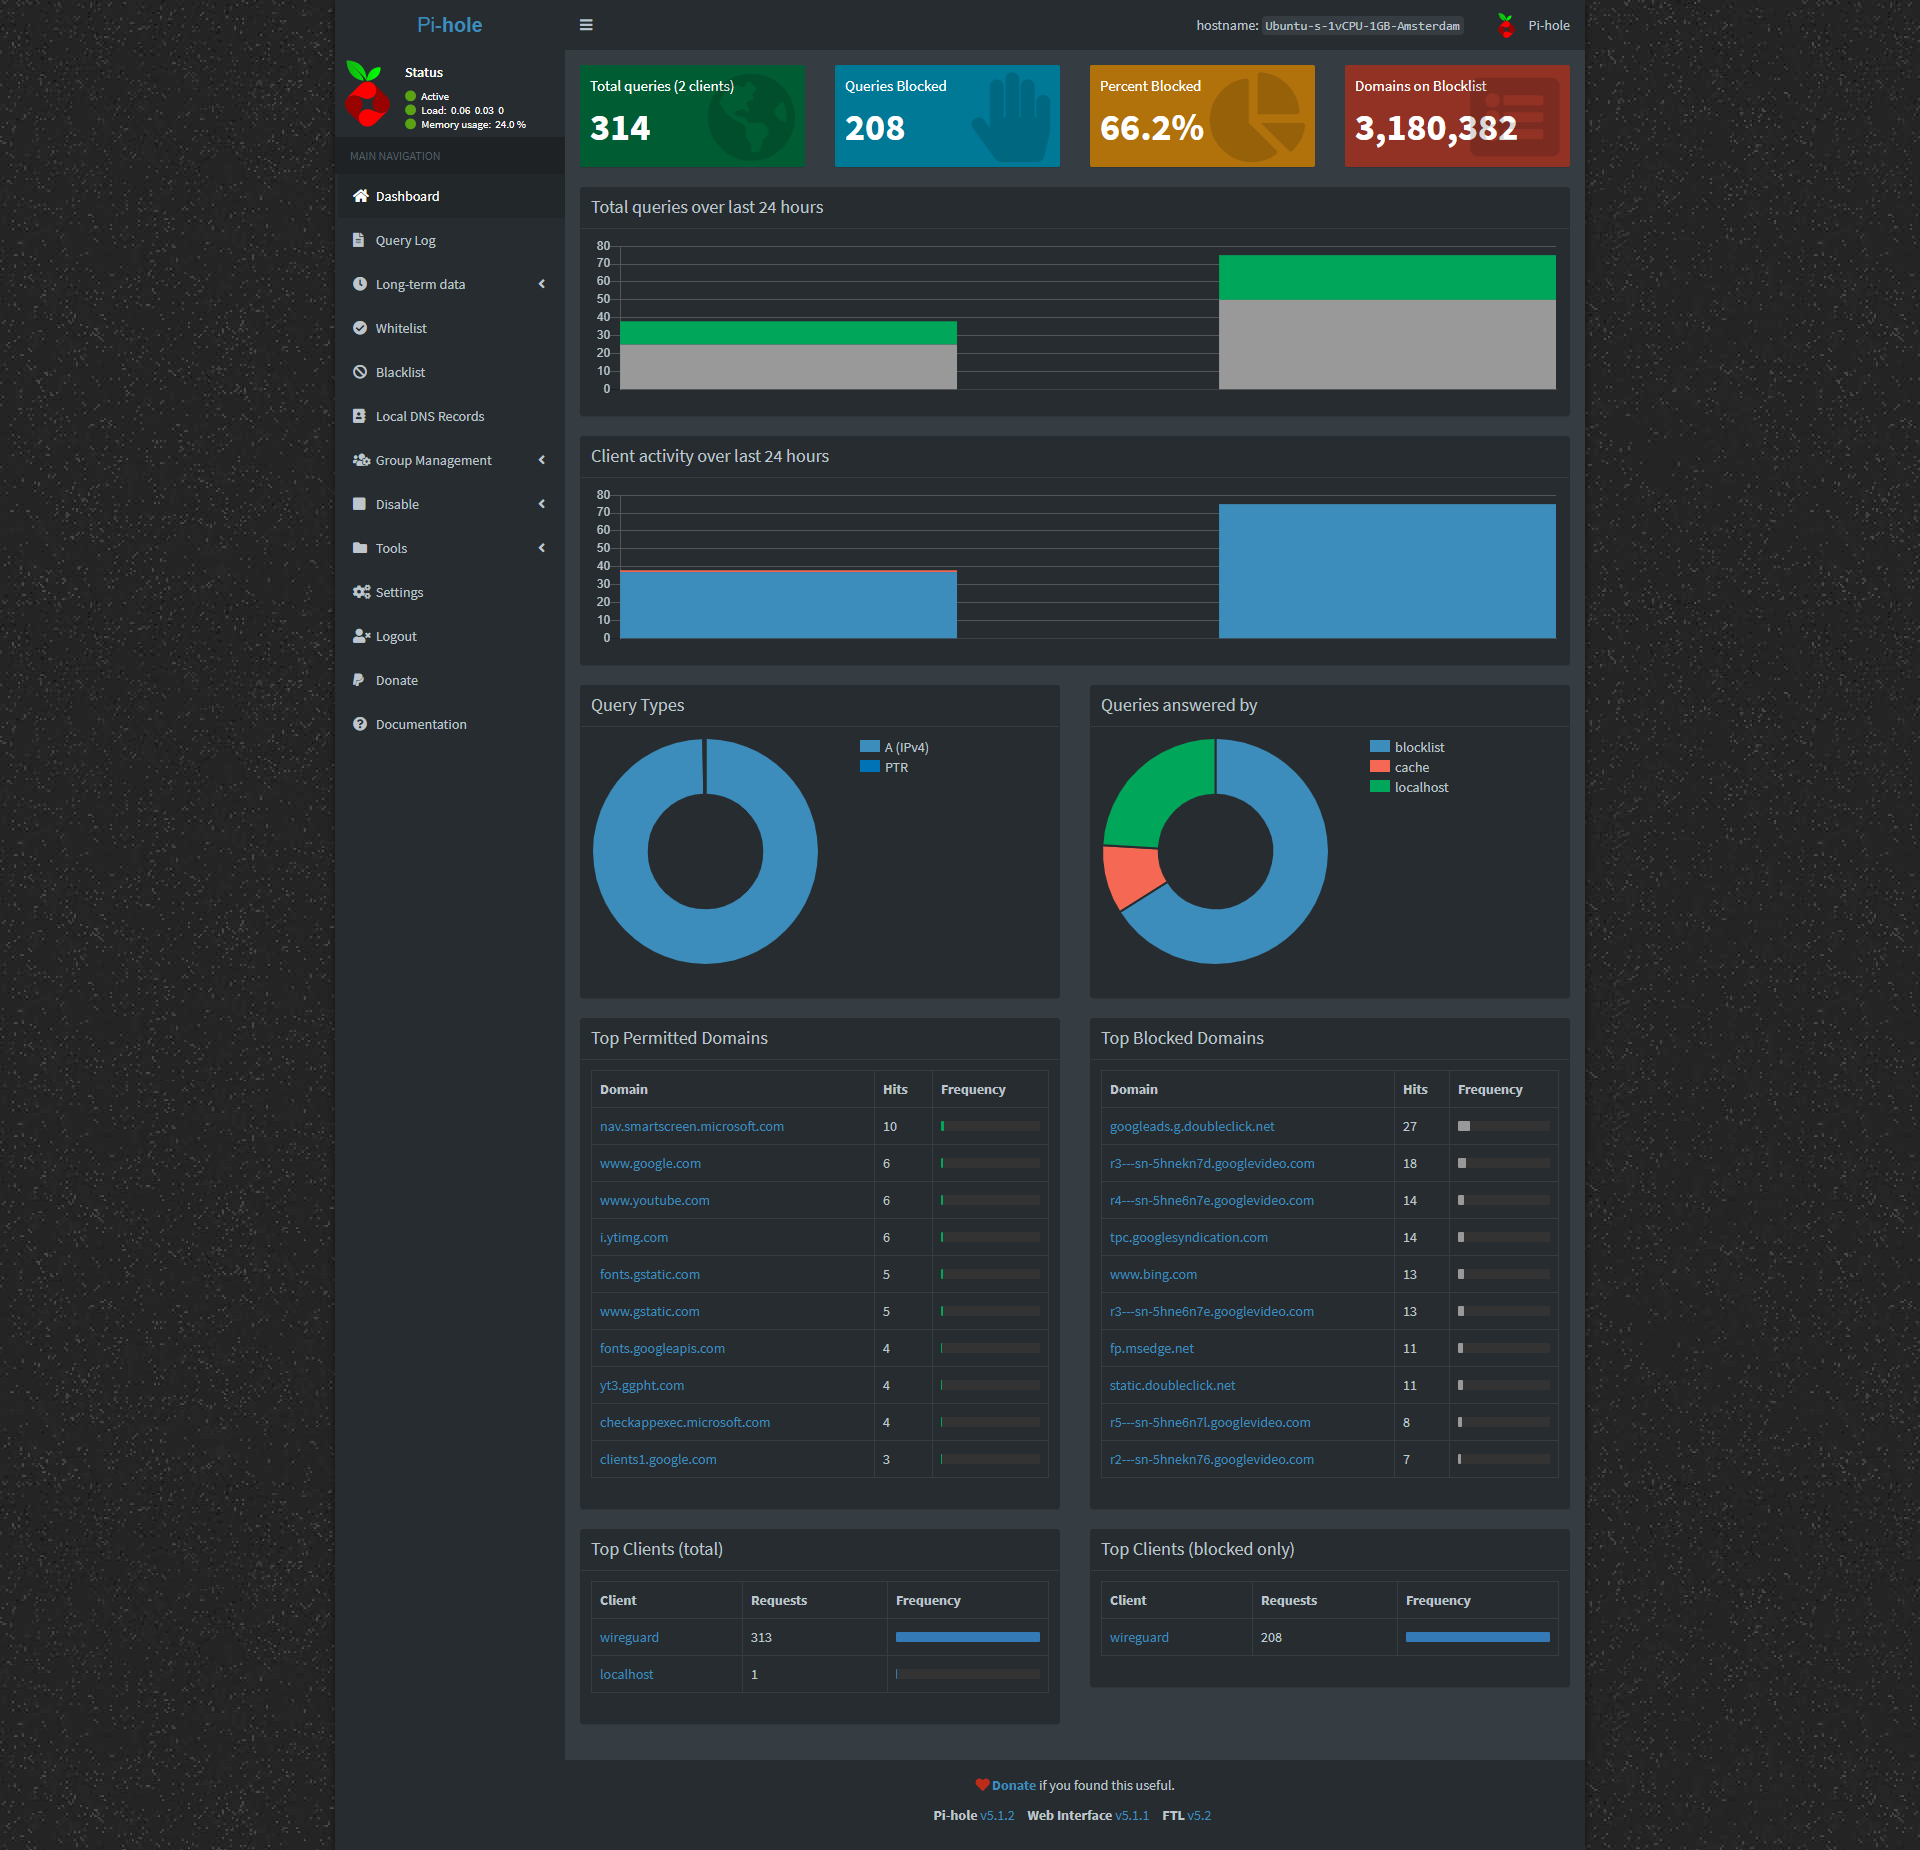This screenshot has width=1920, height=1850.
Task: Open www.bing.com blocked domain link
Action: coord(1153,1274)
